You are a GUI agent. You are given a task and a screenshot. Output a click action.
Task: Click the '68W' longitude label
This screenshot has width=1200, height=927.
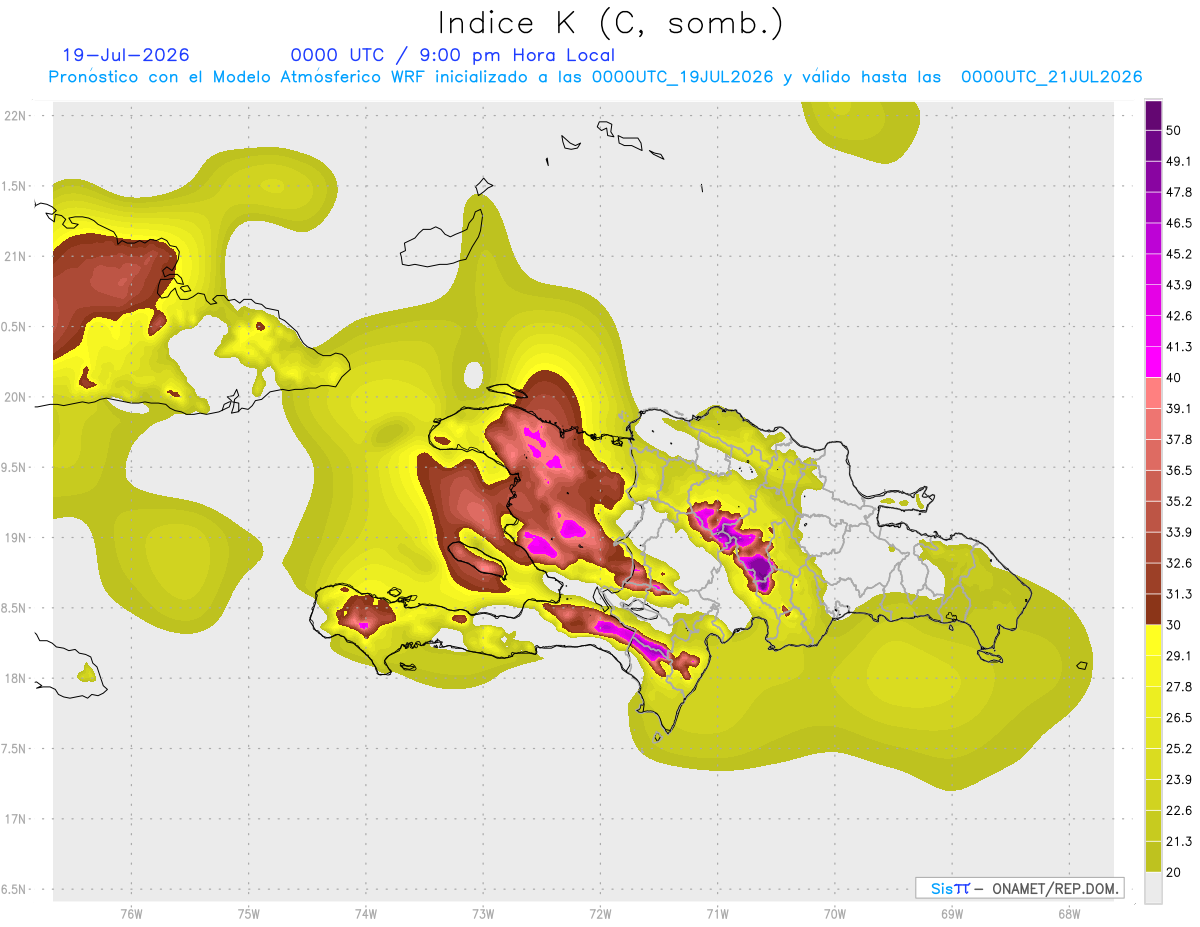1069,913
